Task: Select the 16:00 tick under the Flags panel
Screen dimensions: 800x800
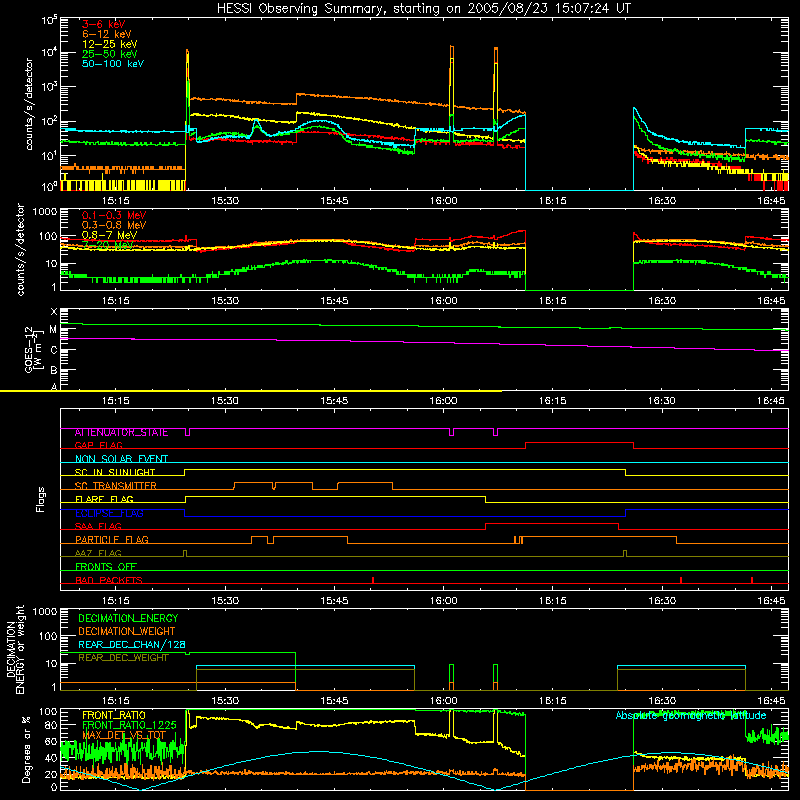Action: pyautogui.click(x=443, y=601)
